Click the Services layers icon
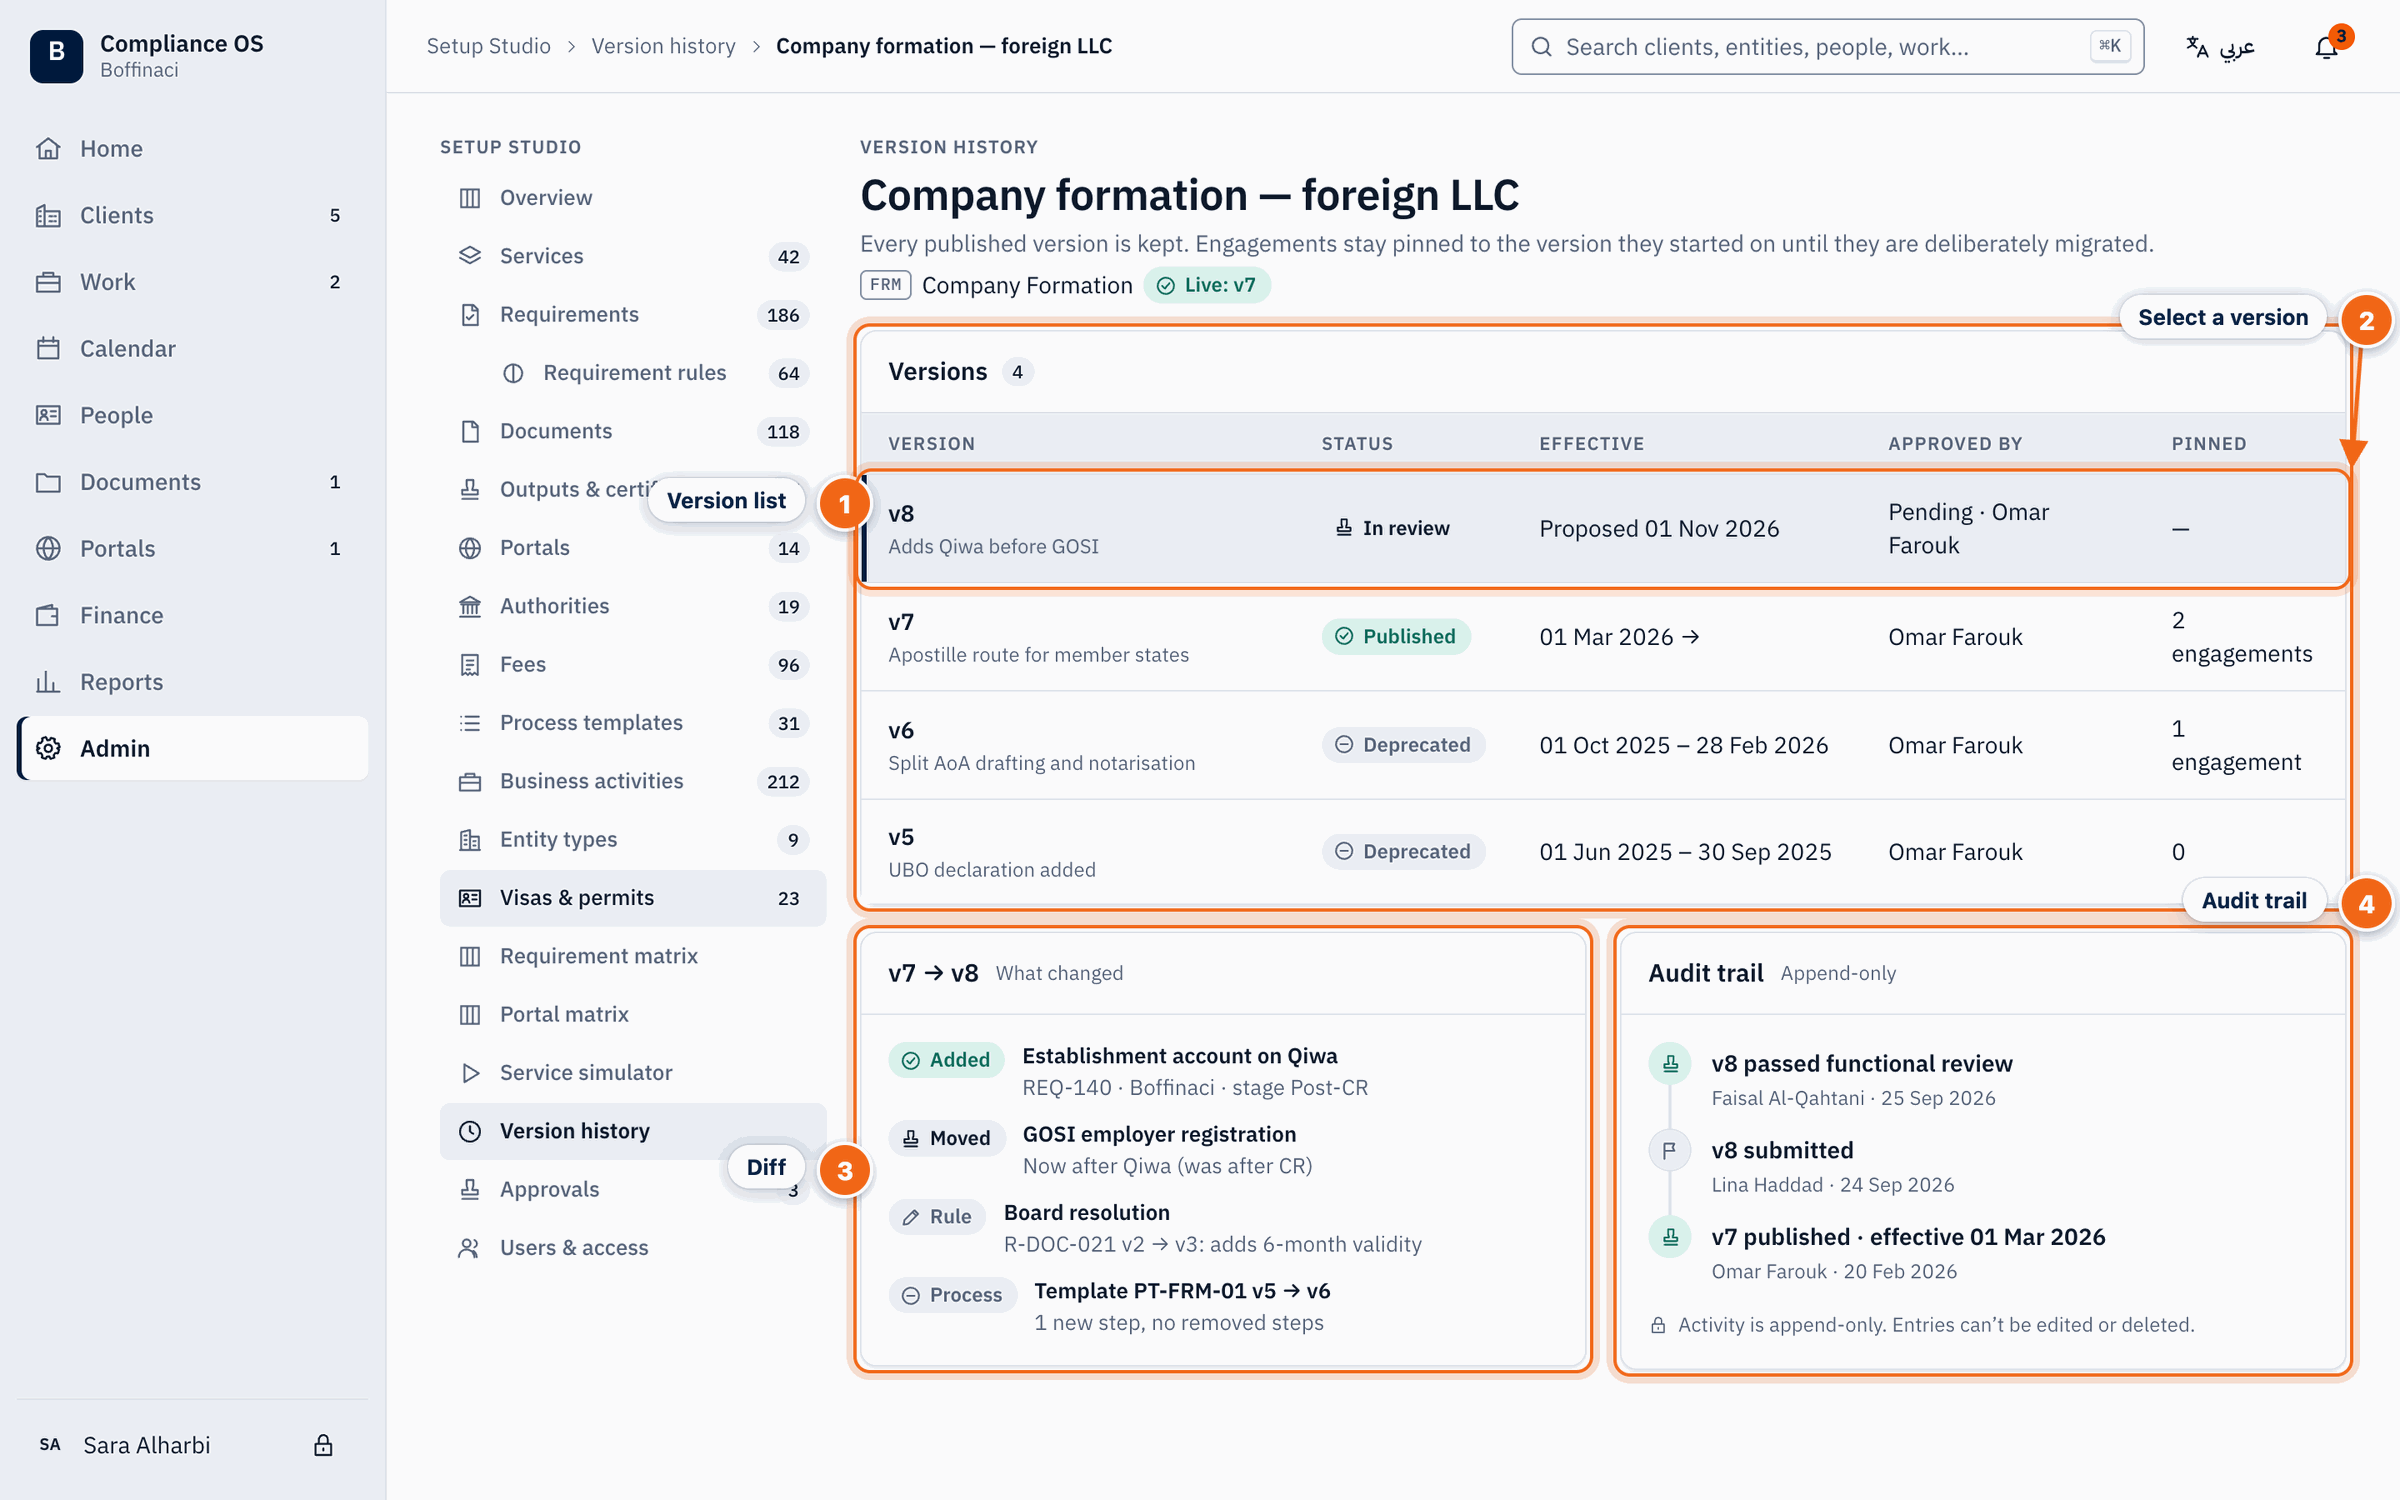The height and width of the screenshot is (1500, 2400). (x=469, y=256)
